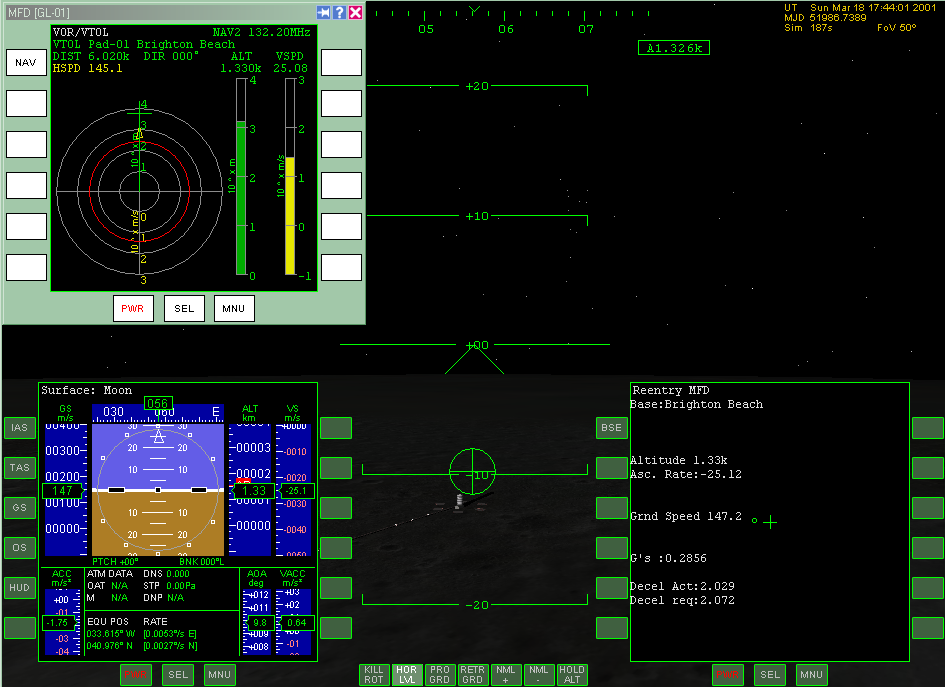
Task: Click the 'Reentry MFD' title
Action: click(x=671, y=391)
